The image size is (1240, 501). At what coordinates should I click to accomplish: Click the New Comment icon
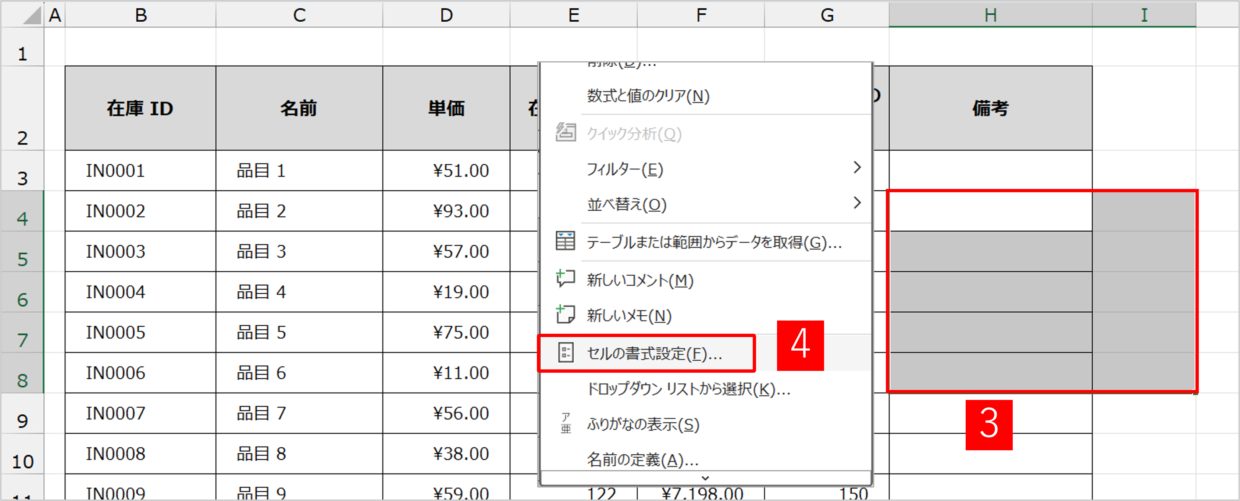click(x=565, y=280)
